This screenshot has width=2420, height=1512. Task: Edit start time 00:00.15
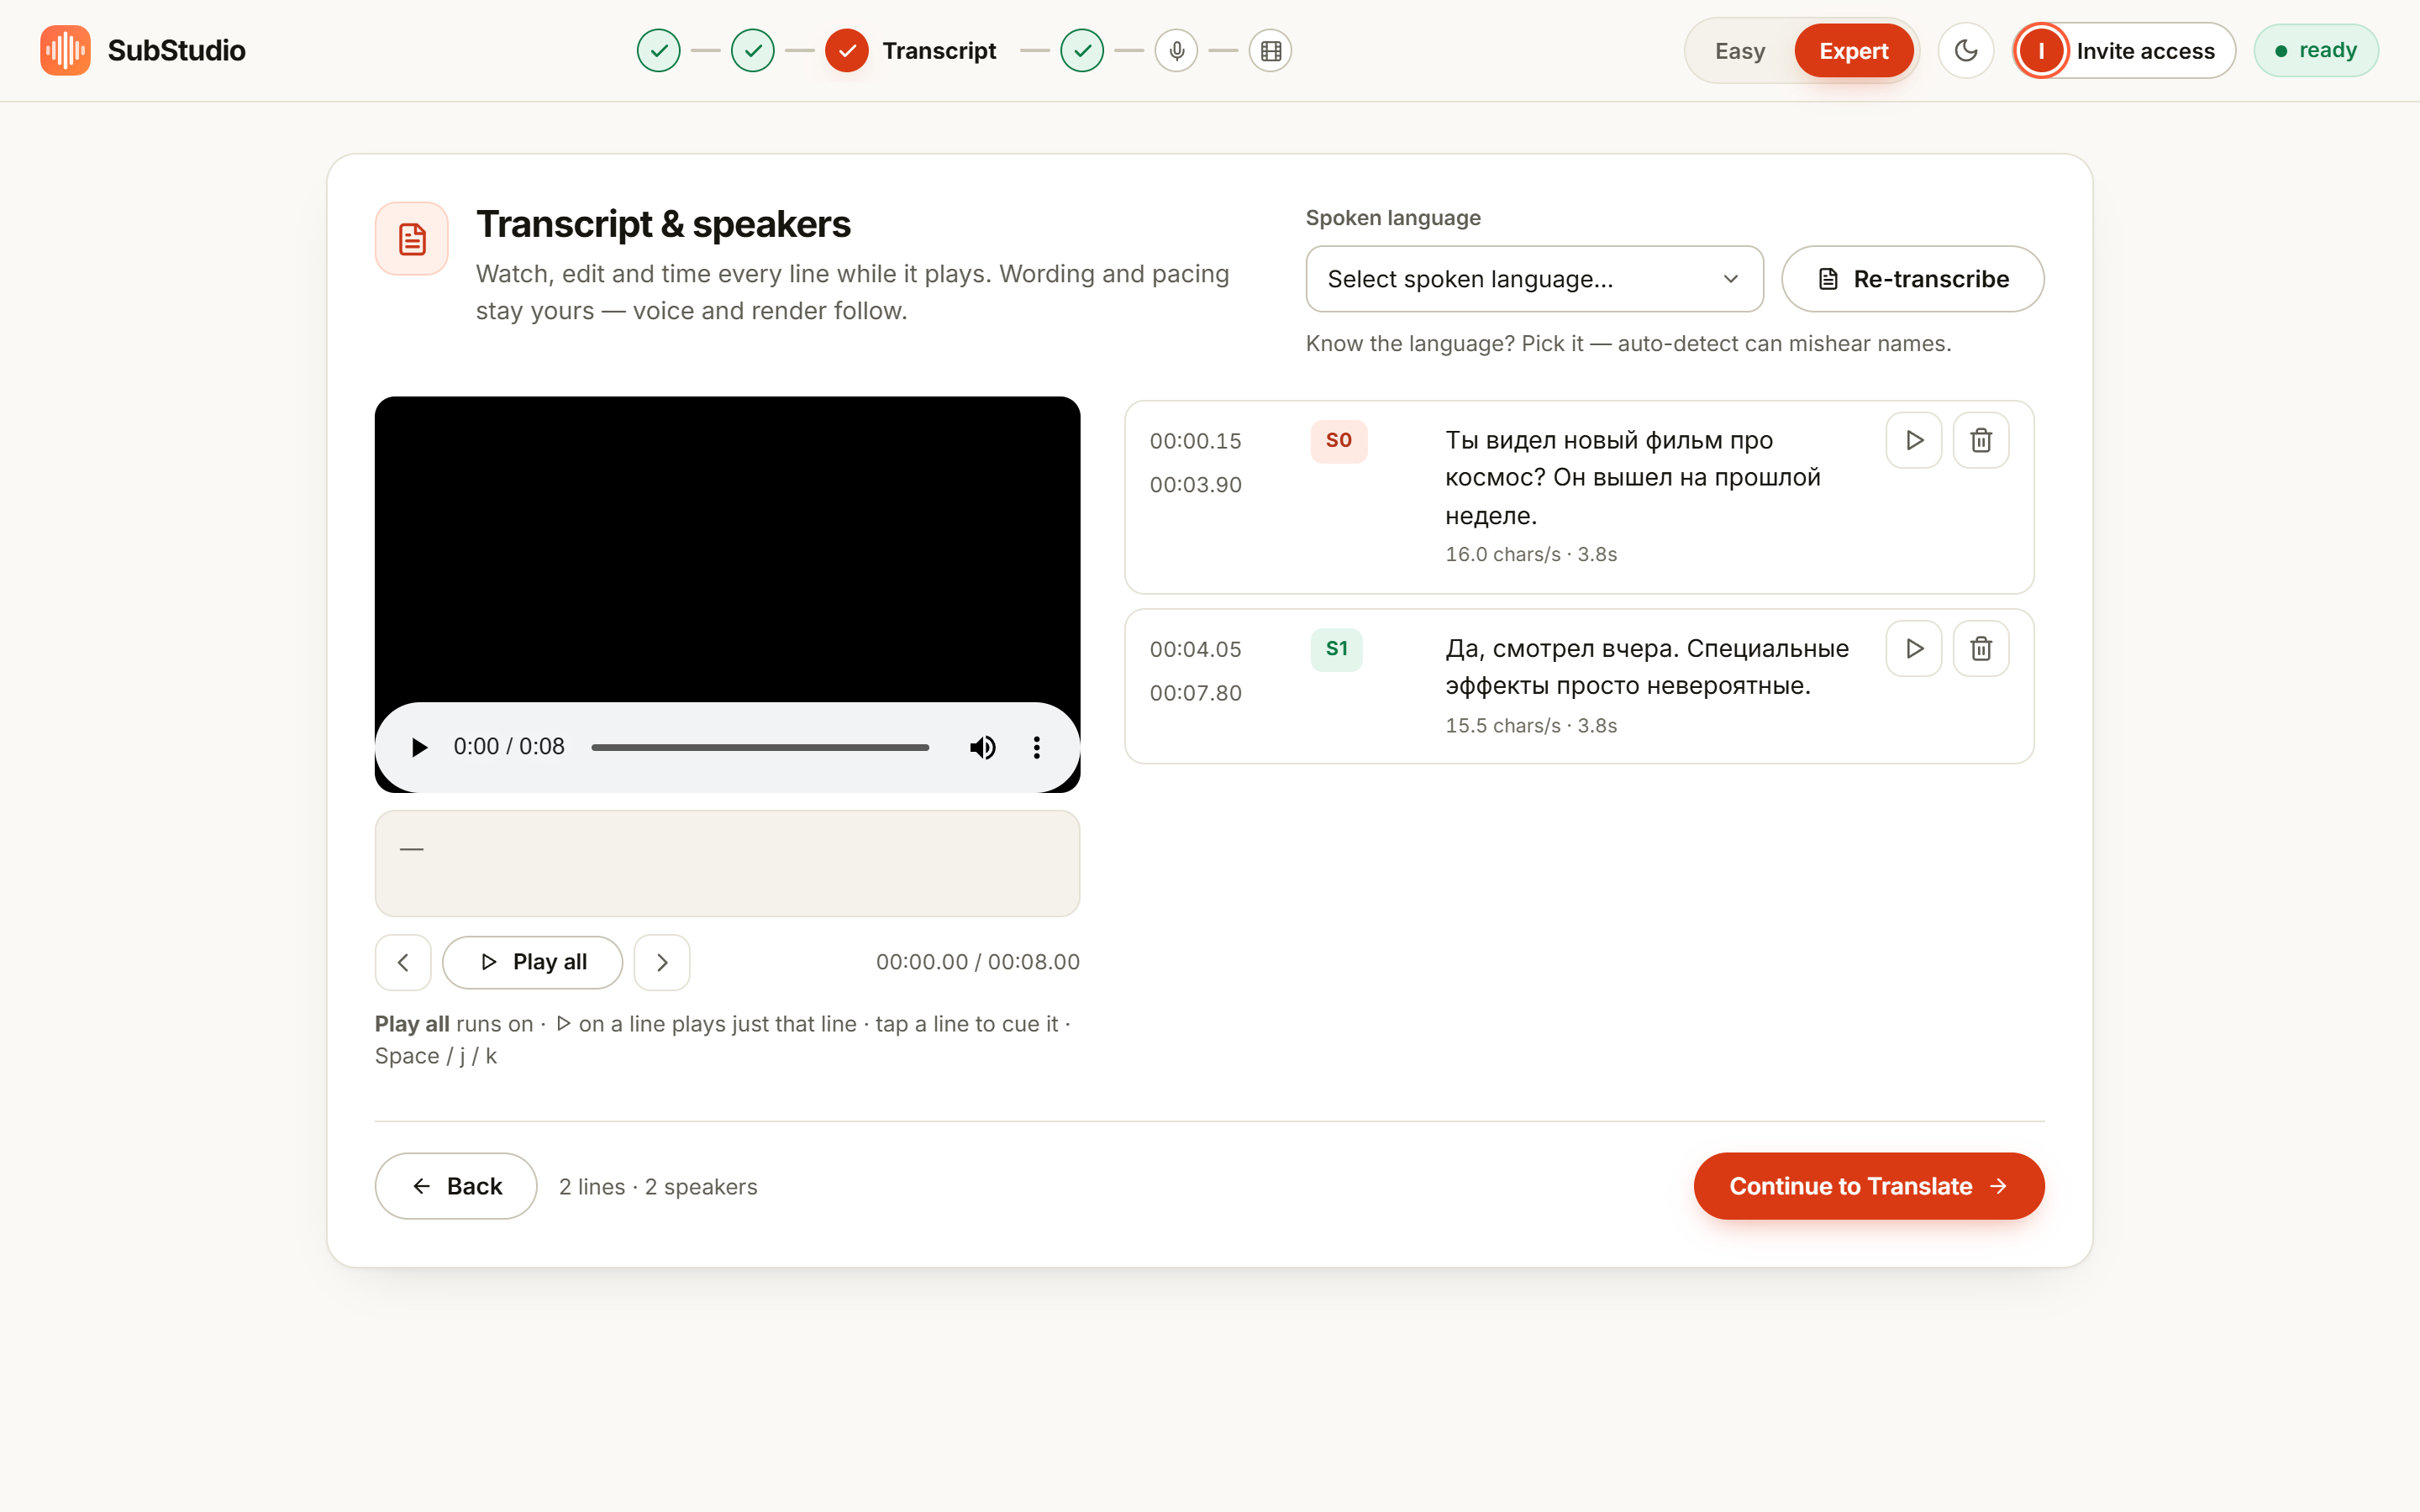tap(1195, 441)
